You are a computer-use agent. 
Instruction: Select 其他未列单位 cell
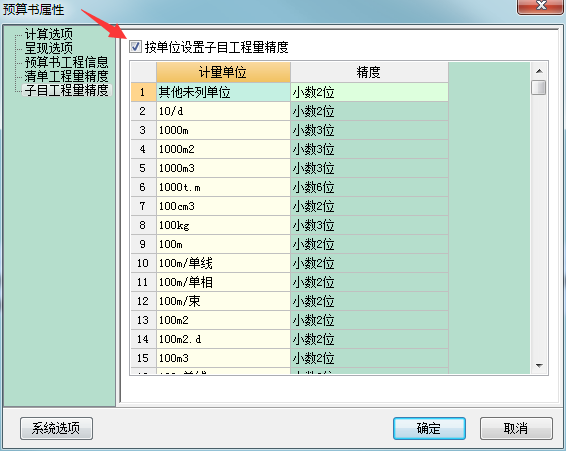coord(223,92)
